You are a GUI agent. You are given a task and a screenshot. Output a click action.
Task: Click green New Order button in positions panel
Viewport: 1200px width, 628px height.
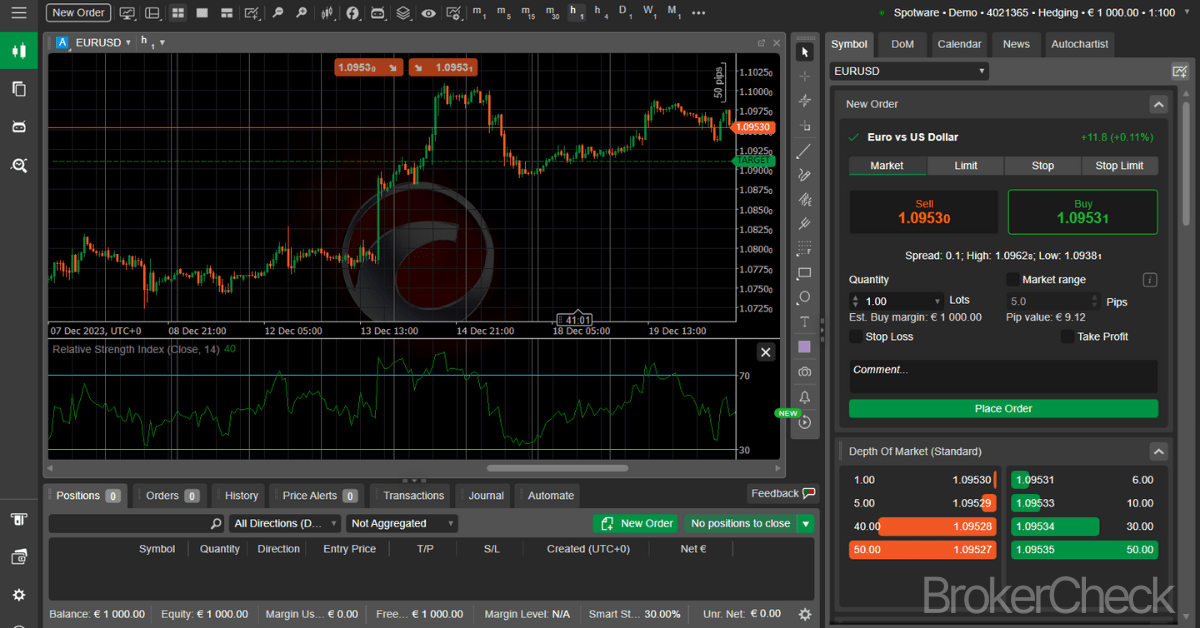pos(636,523)
